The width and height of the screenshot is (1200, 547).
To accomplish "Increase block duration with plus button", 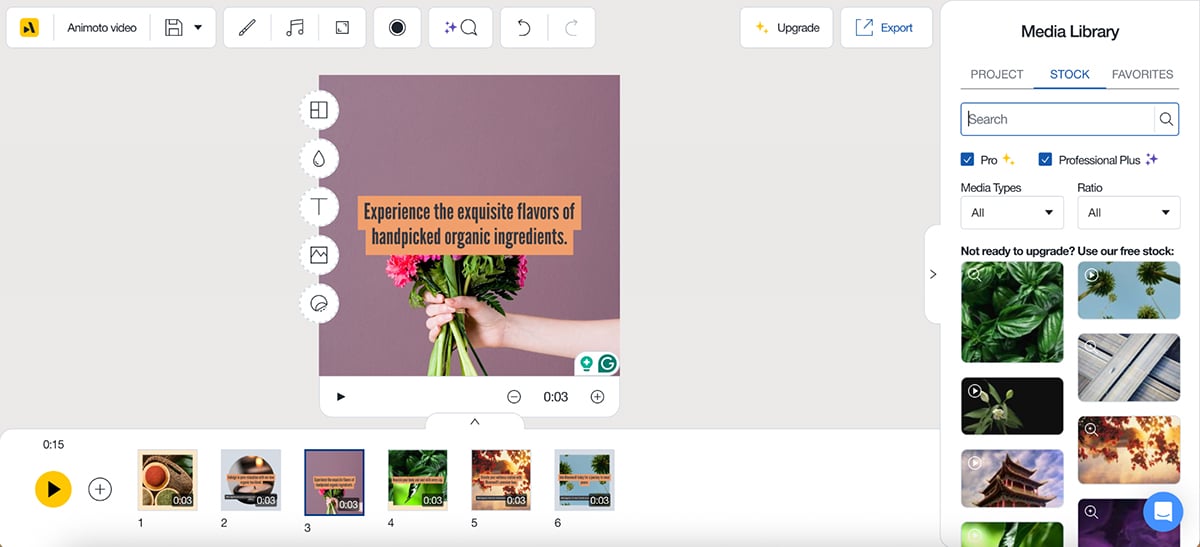I will point(597,397).
